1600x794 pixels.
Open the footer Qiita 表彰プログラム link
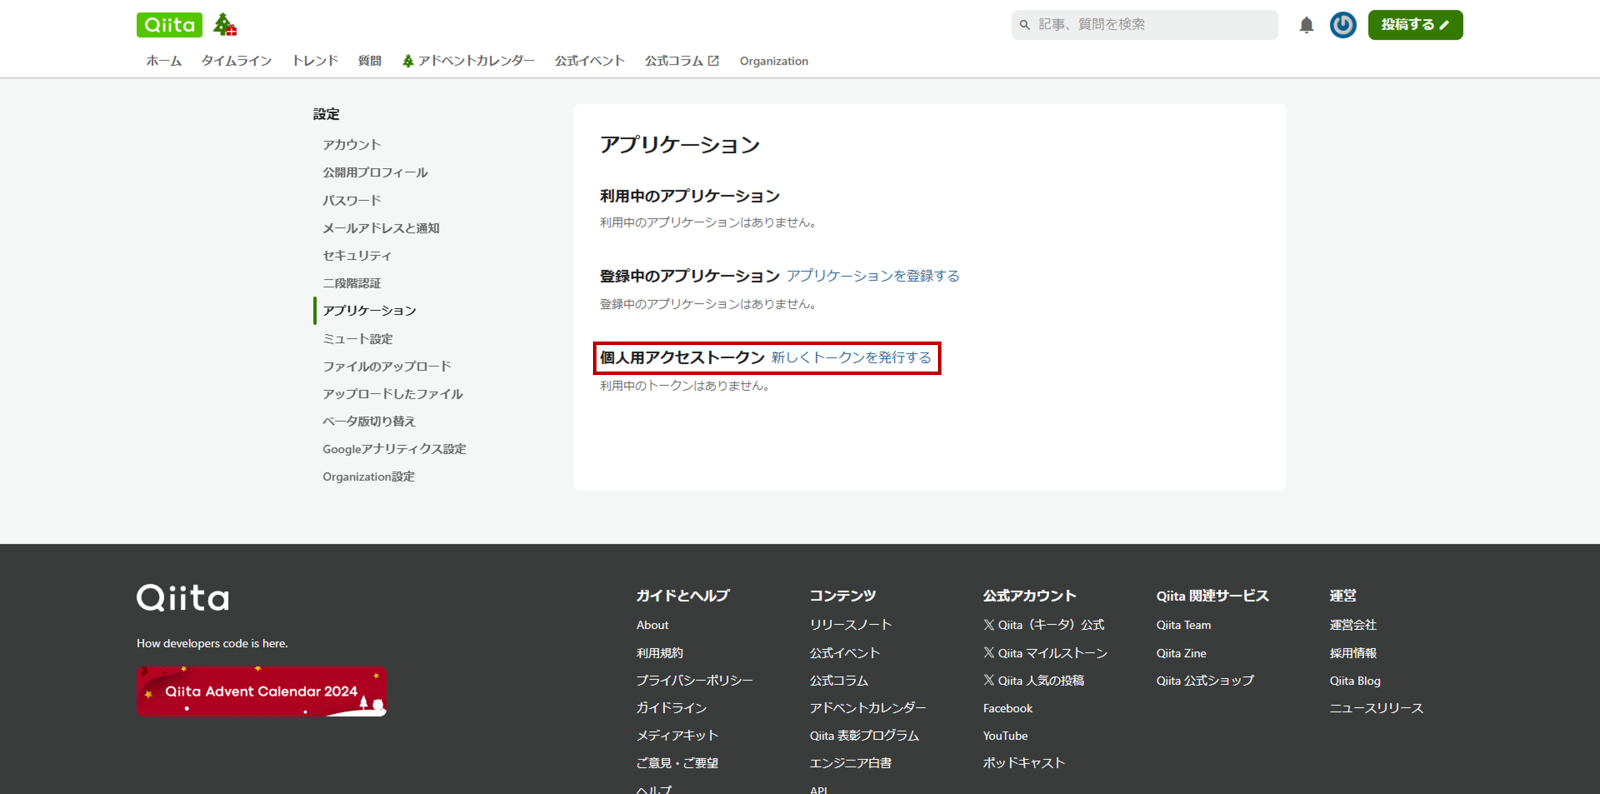864,736
